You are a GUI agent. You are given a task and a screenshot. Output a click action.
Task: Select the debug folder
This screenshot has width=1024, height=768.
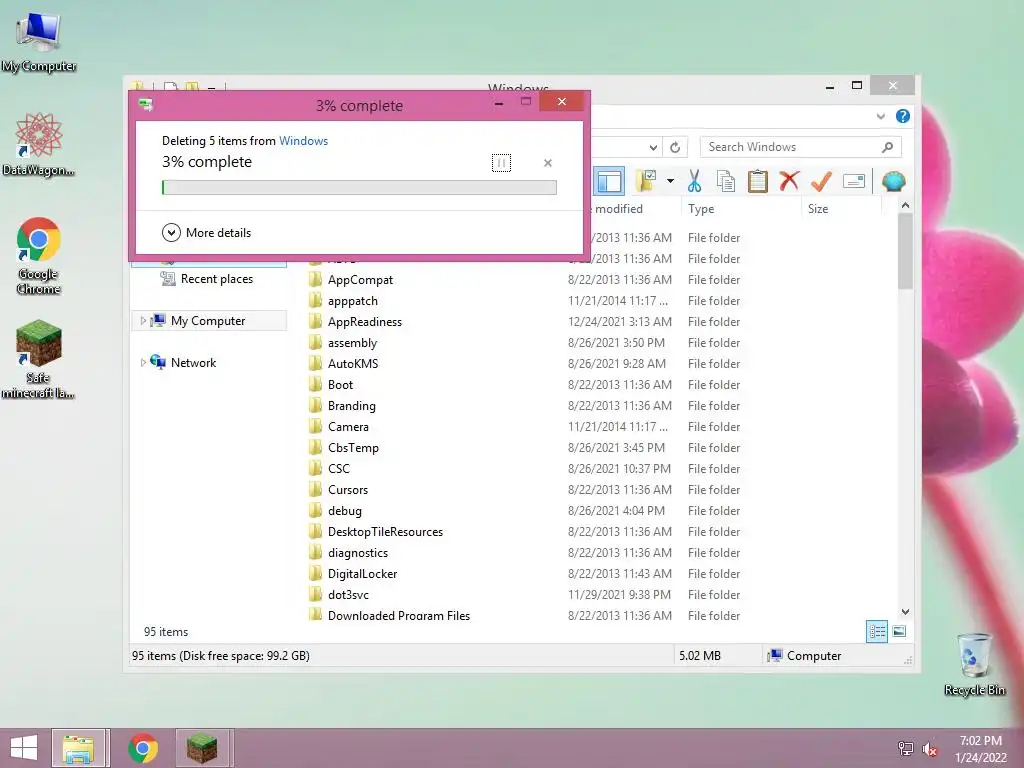[x=344, y=511]
